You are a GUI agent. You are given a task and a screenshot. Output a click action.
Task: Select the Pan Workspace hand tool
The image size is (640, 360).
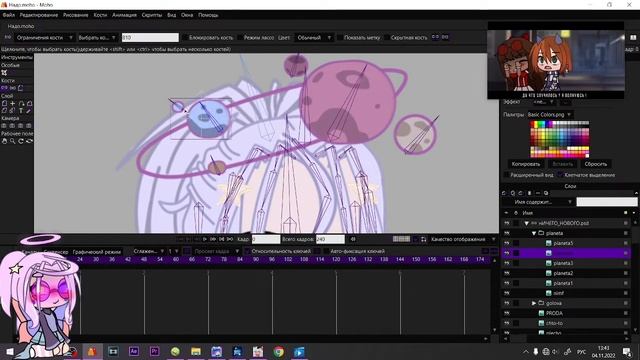pyautogui.click(x=4, y=141)
